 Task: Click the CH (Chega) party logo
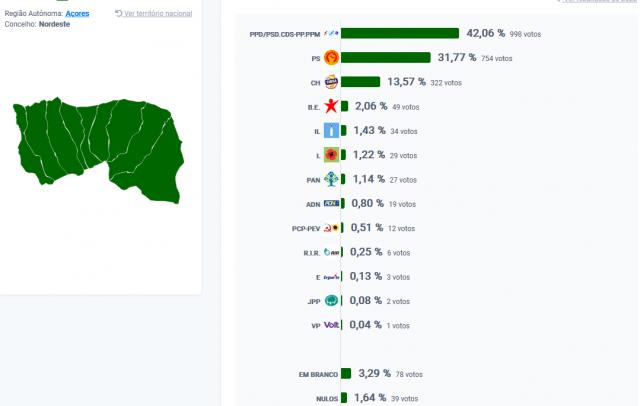(331, 82)
